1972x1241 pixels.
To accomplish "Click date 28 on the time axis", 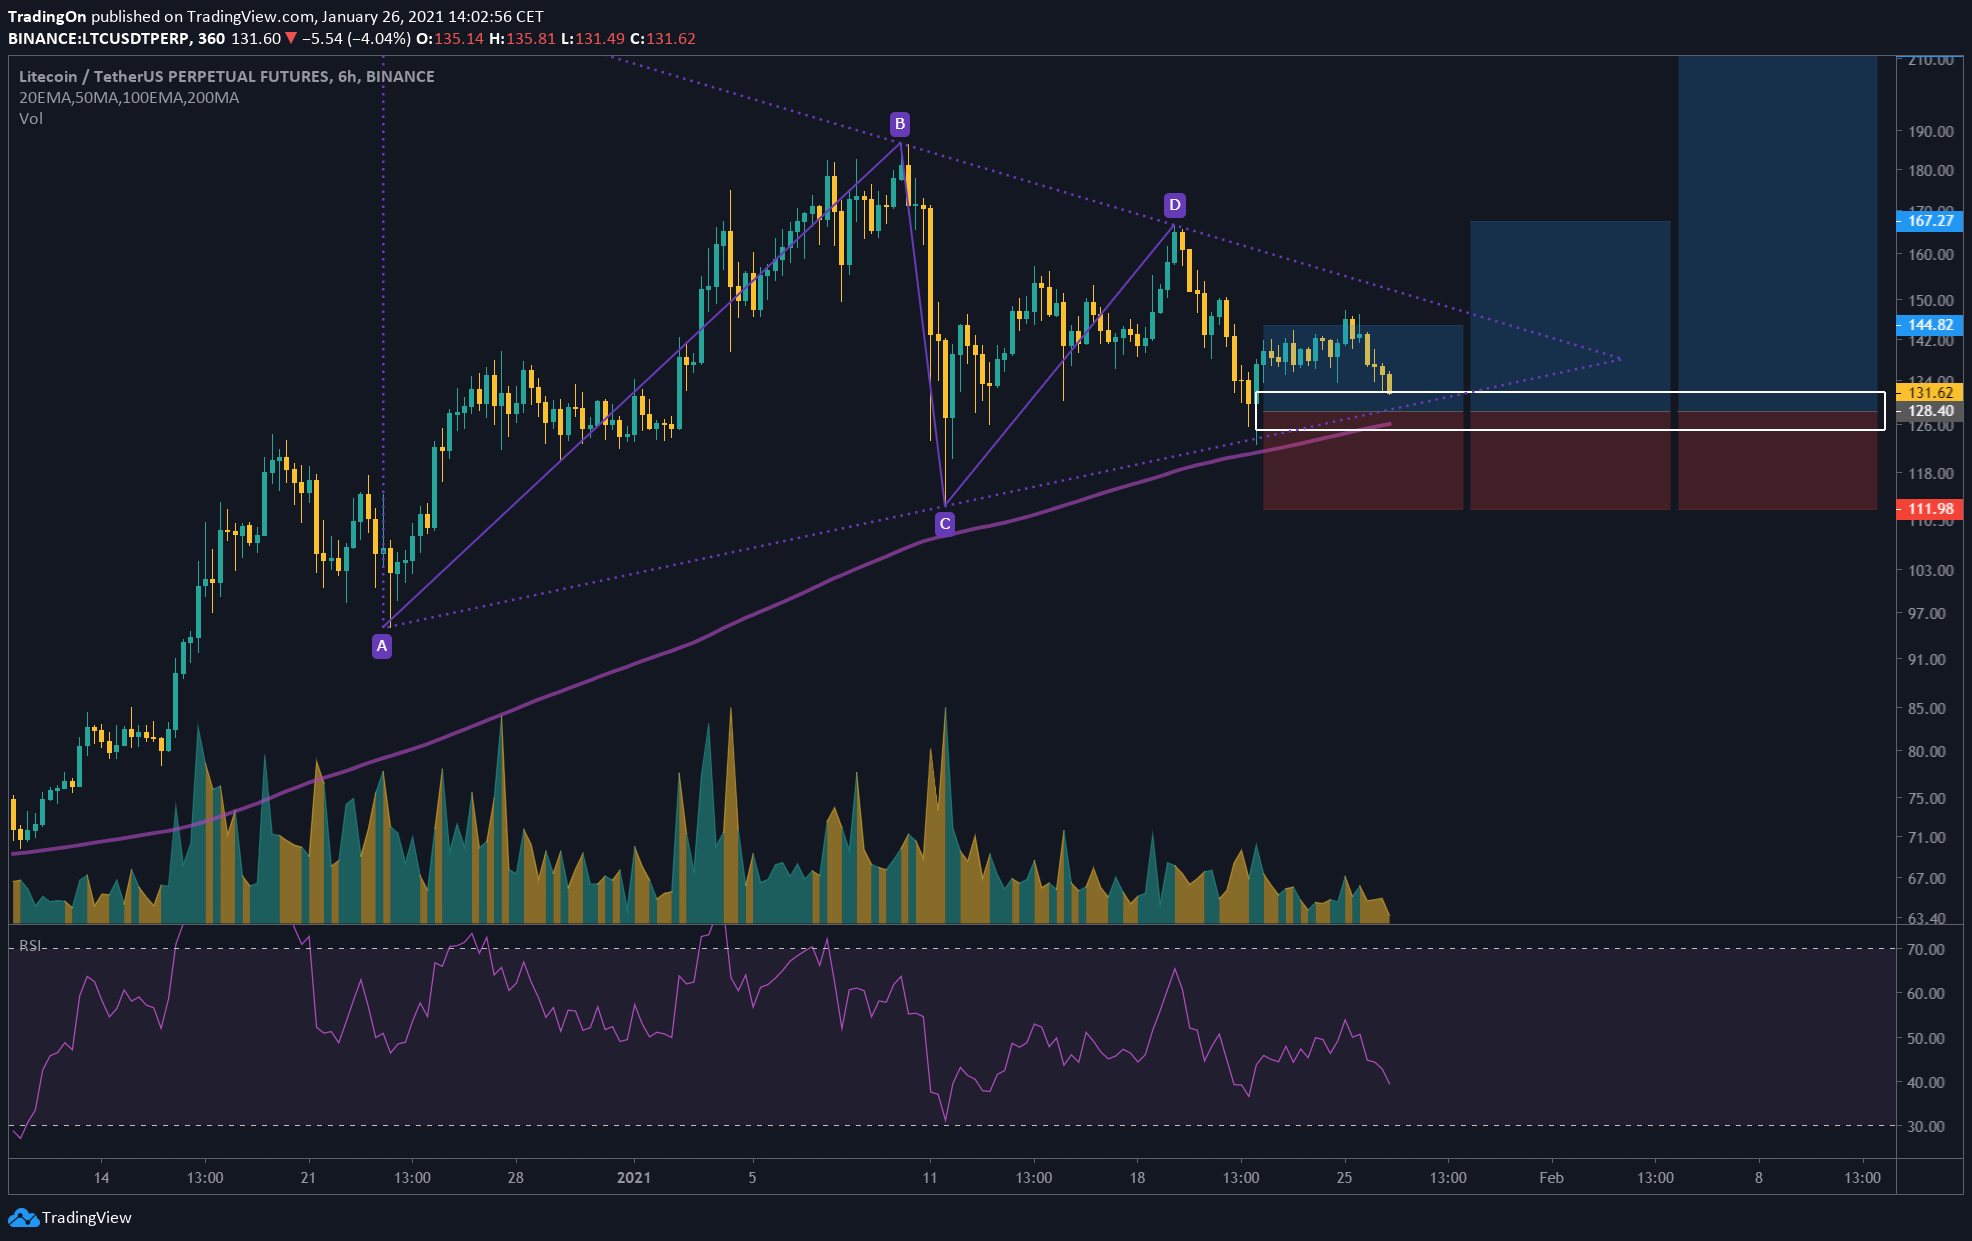I will click(x=515, y=1177).
